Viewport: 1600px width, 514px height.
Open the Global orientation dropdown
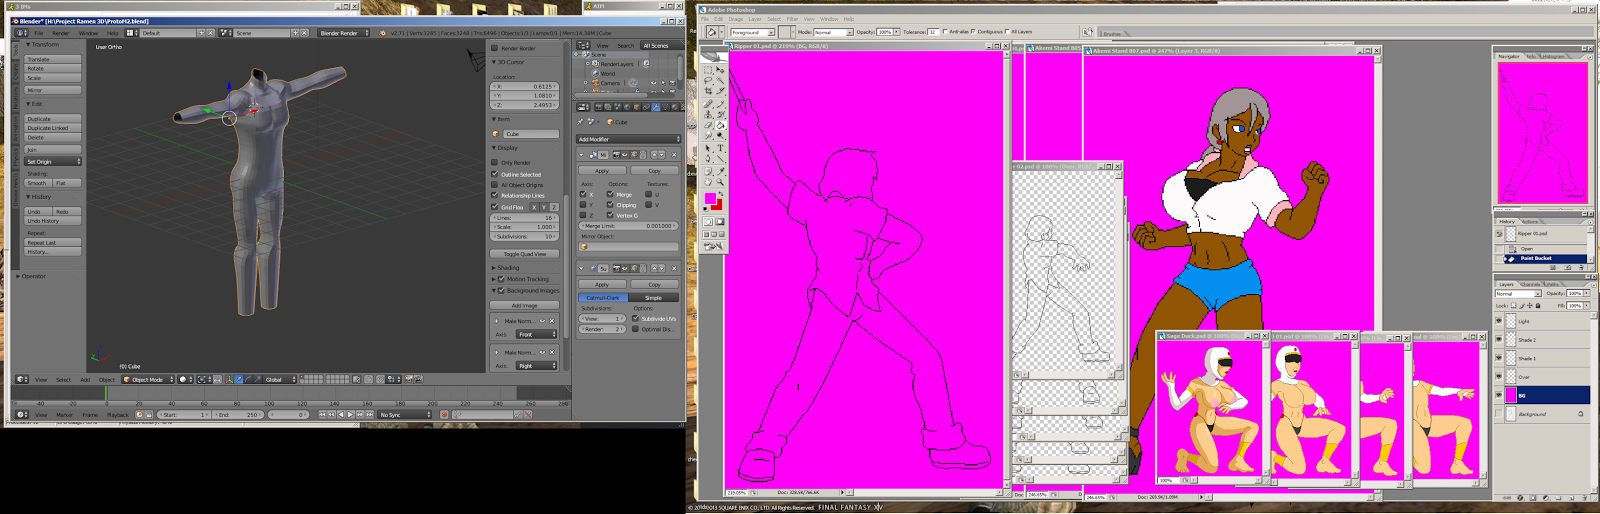click(x=278, y=380)
